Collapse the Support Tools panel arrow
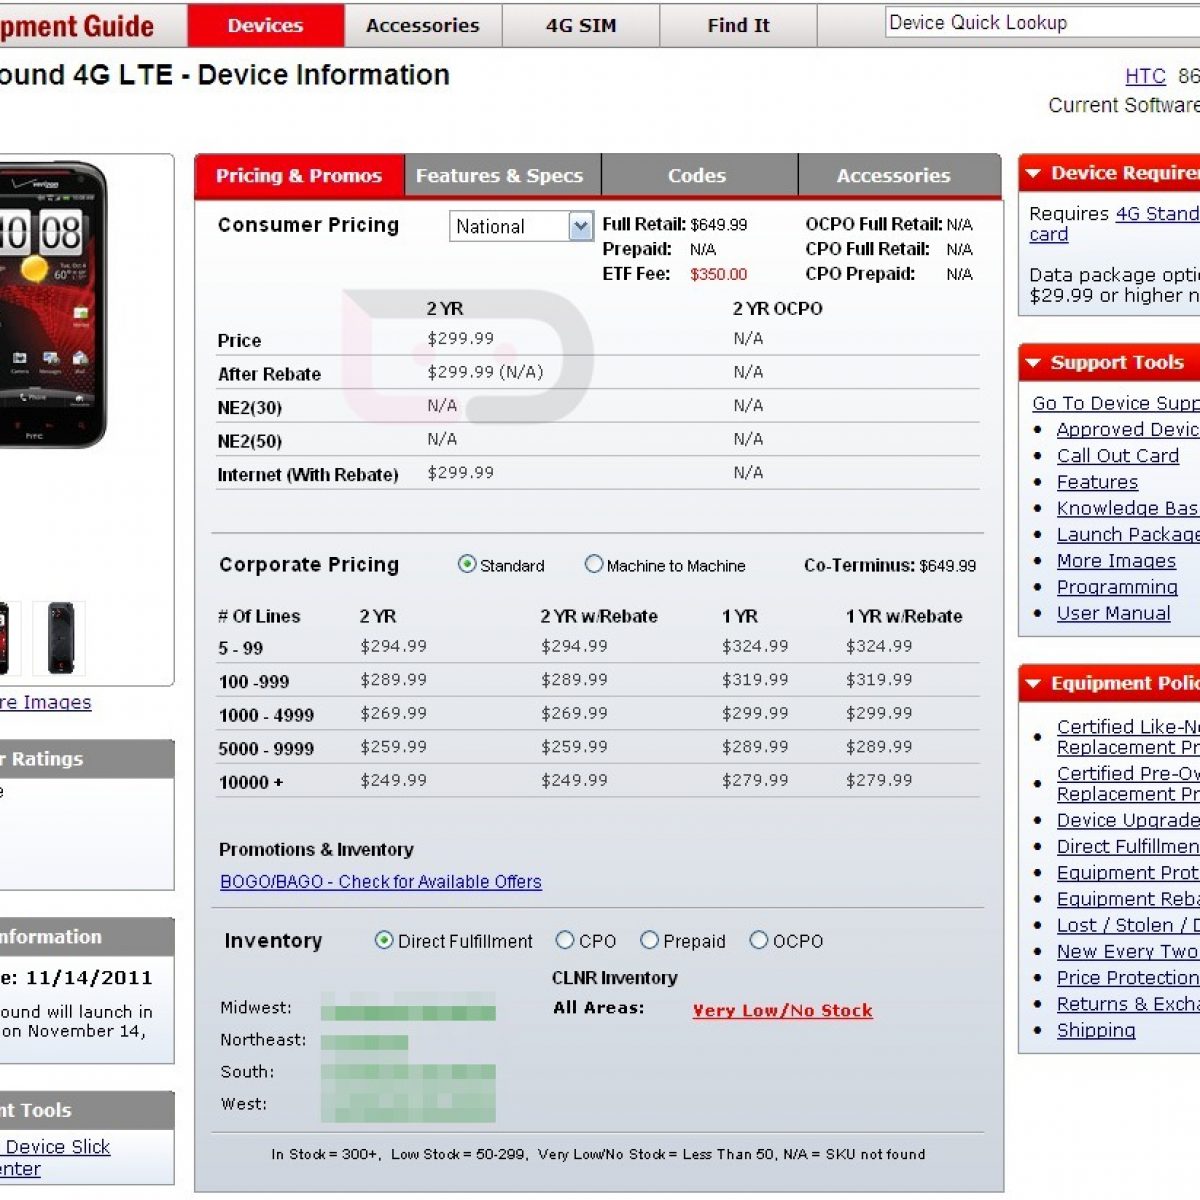This screenshot has width=1200, height=1200. click(x=1033, y=363)
